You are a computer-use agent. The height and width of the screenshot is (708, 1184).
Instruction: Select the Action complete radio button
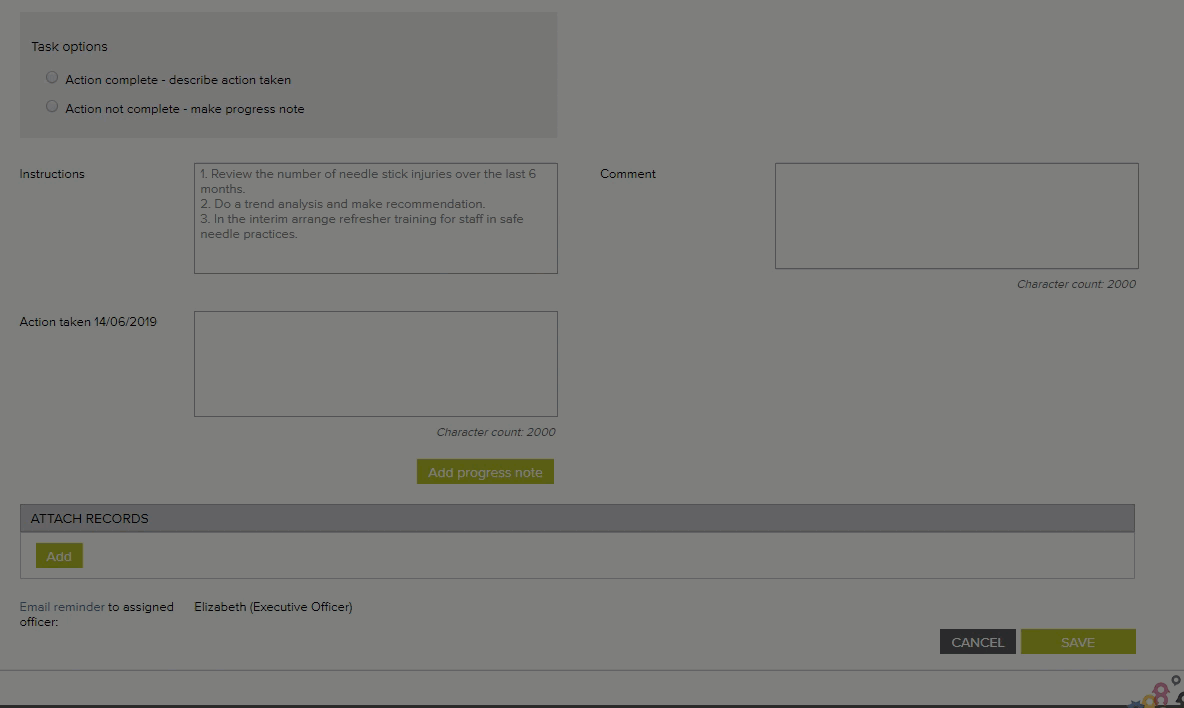click(x=52, y=78)
